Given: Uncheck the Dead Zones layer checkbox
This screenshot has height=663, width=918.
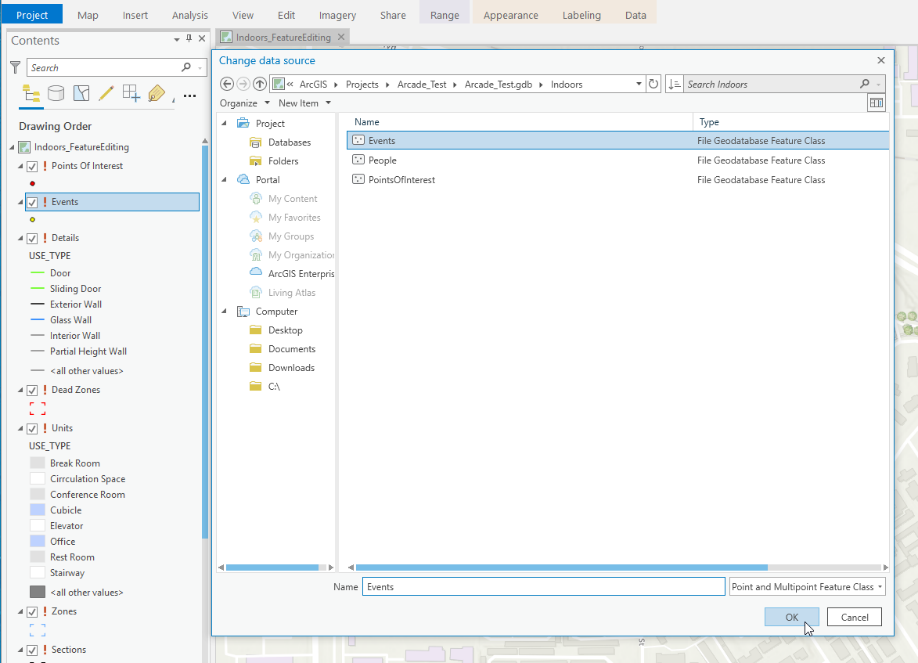Looking at the screenshot, I should pos(32,390).
